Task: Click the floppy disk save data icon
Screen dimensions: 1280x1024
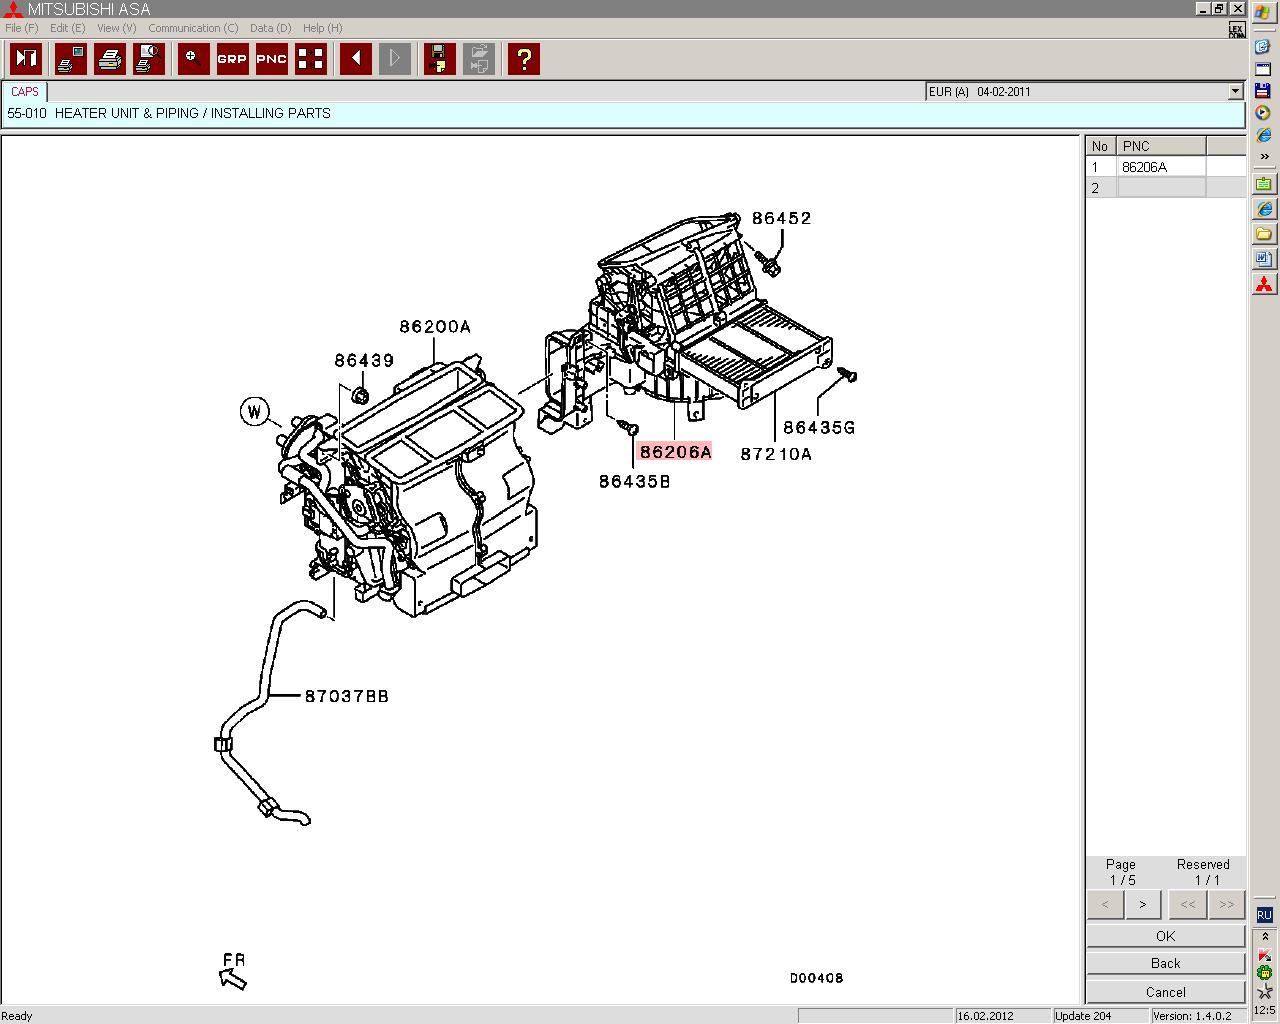Action: click(439, 59)
